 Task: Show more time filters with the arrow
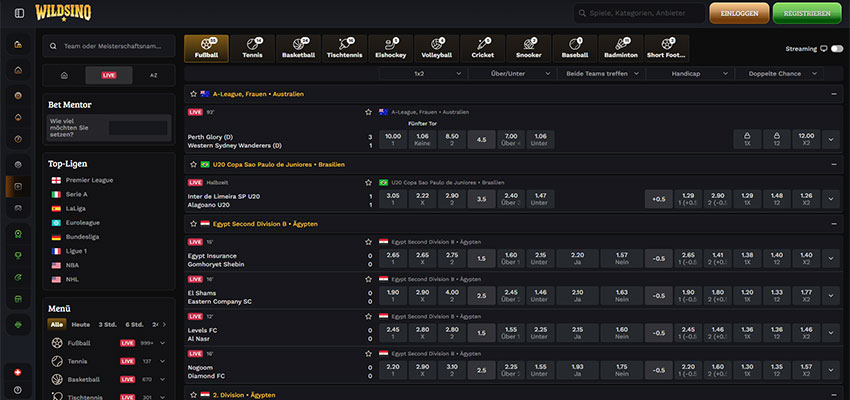(x=164, y=325)
